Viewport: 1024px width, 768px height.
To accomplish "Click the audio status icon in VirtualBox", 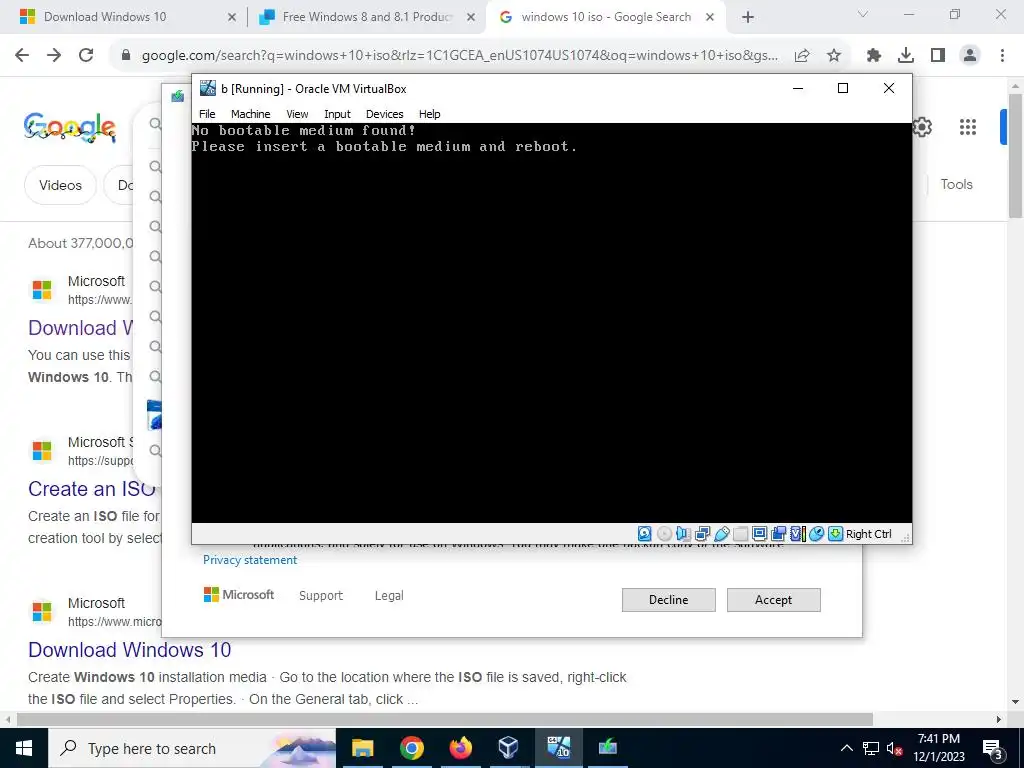I will (x=683, y=534).
